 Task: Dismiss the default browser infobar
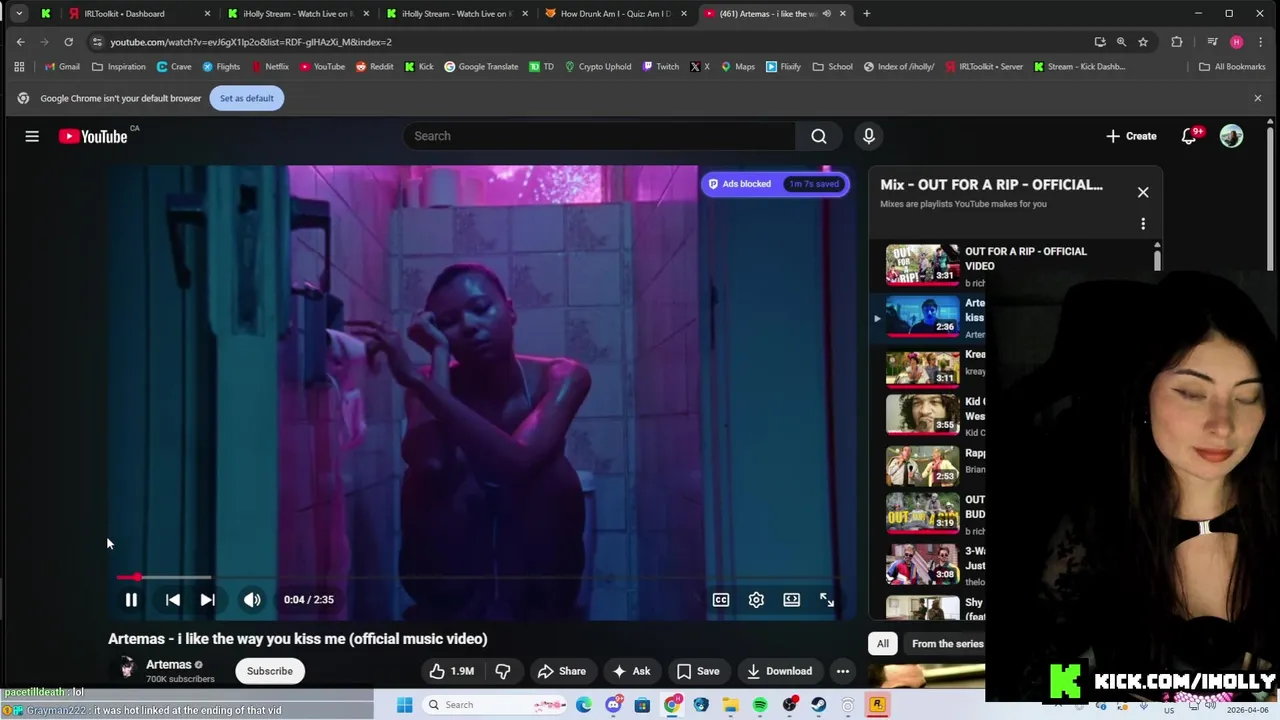click(1258, 98)
